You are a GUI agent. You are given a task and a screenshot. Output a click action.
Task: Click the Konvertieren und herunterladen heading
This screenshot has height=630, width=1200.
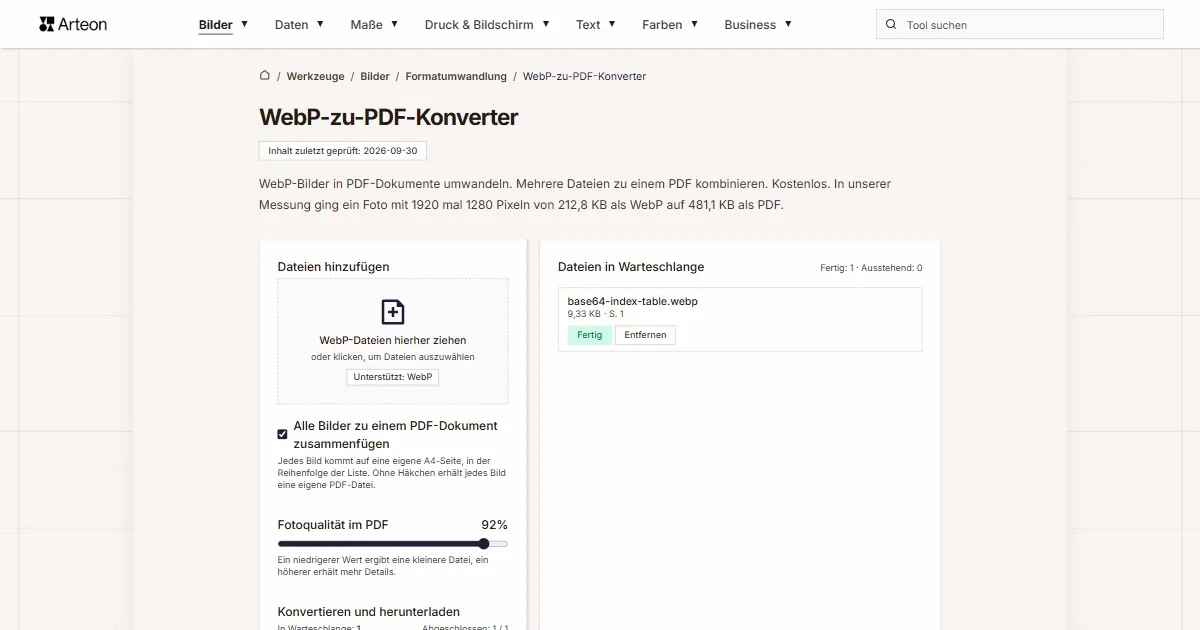tap(369, 611)
